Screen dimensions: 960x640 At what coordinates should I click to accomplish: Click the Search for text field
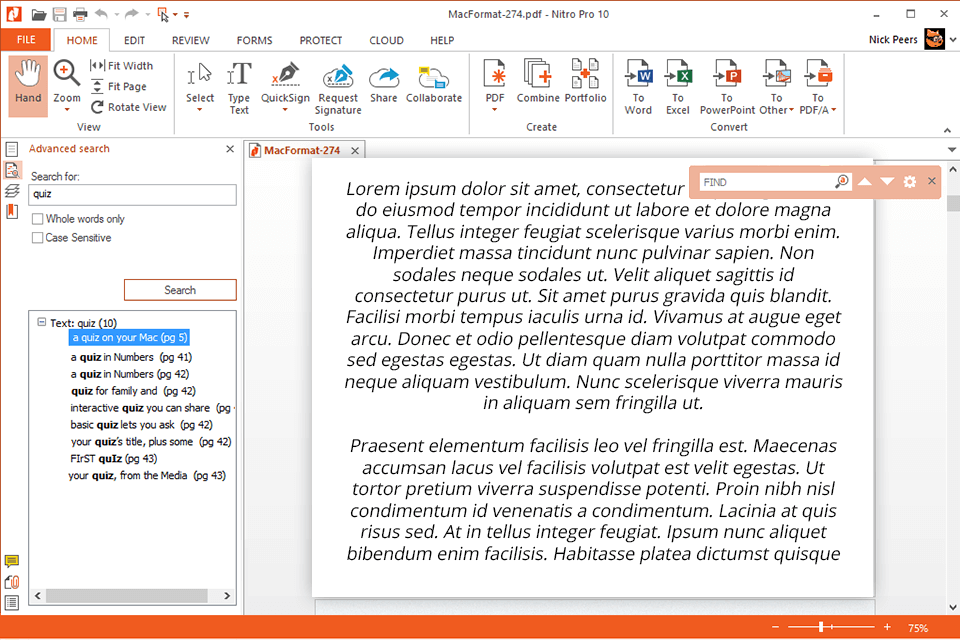(x=133, y=195)
